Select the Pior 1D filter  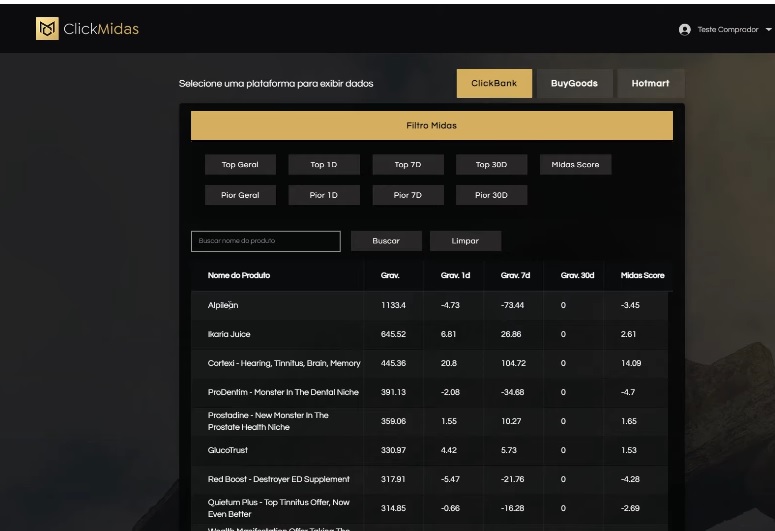324,195
